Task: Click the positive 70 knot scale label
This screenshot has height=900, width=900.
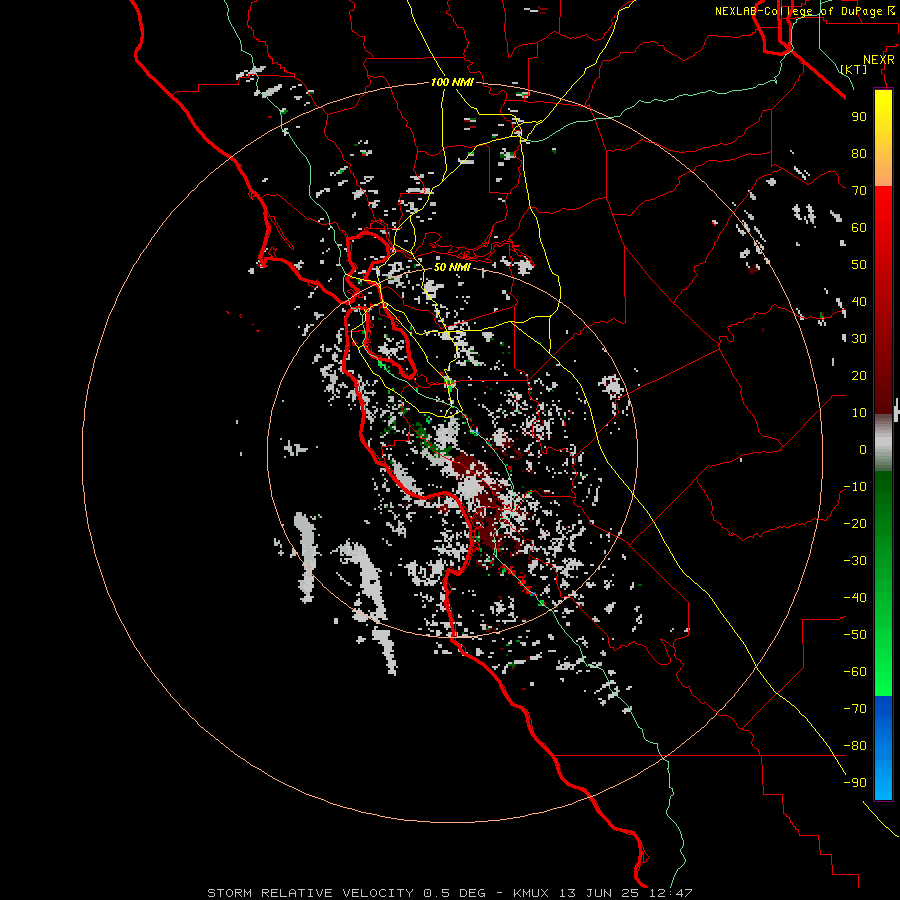Action: (x=859, y=191)
